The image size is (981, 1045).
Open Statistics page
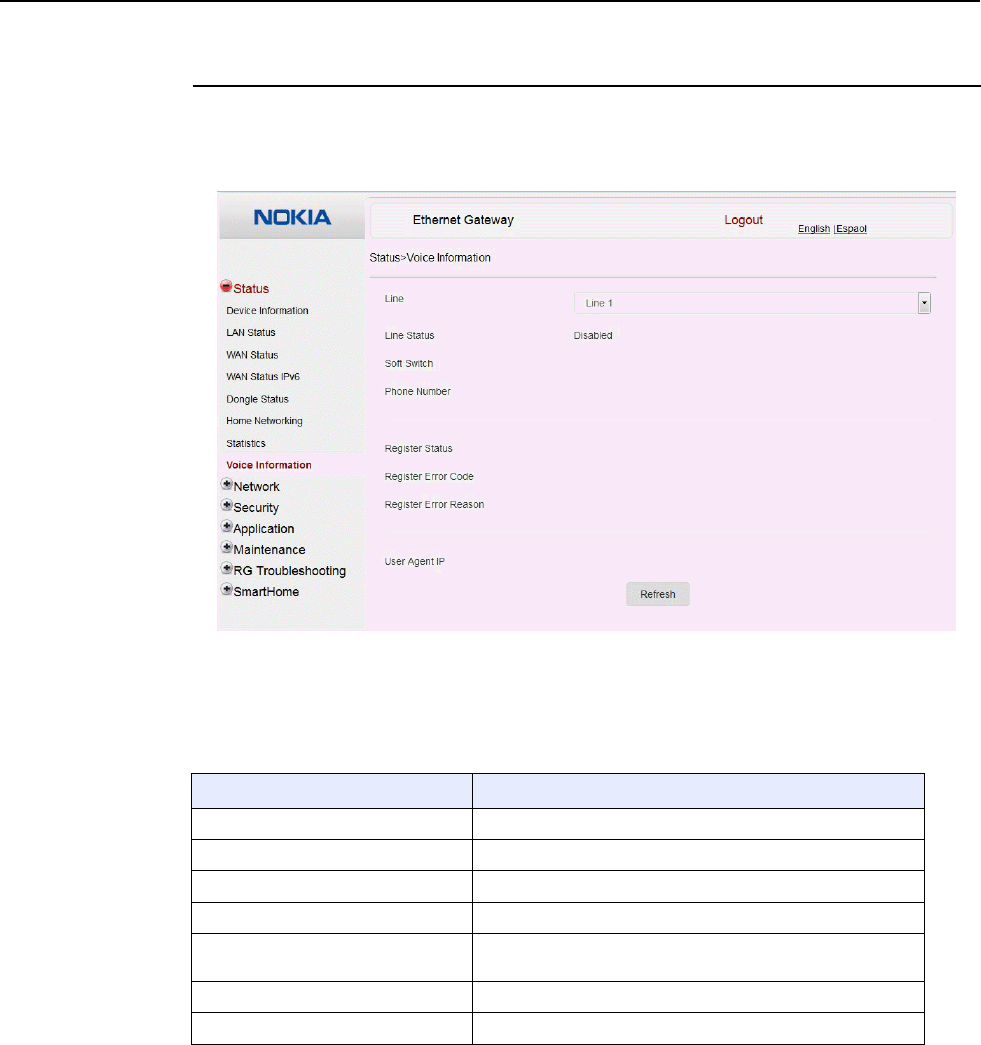pos(245,444)
